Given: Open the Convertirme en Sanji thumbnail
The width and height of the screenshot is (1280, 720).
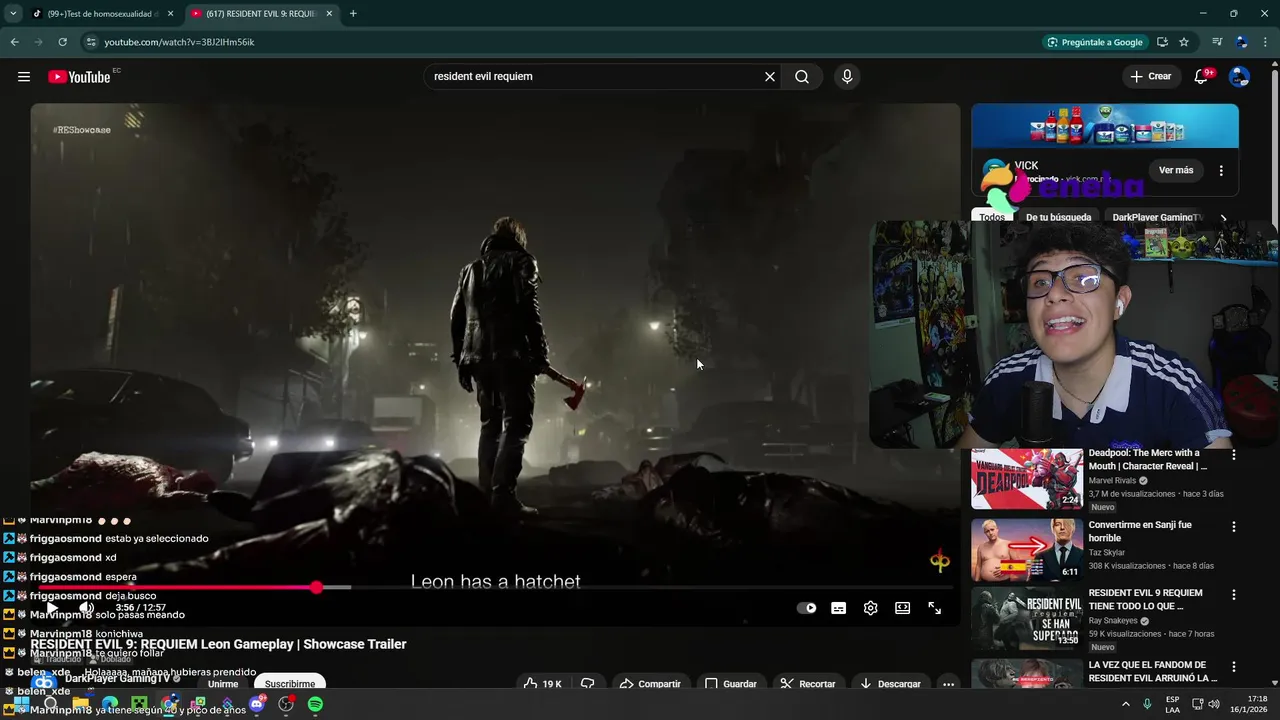Looking at the screenshot, I should pos(1027,550).
